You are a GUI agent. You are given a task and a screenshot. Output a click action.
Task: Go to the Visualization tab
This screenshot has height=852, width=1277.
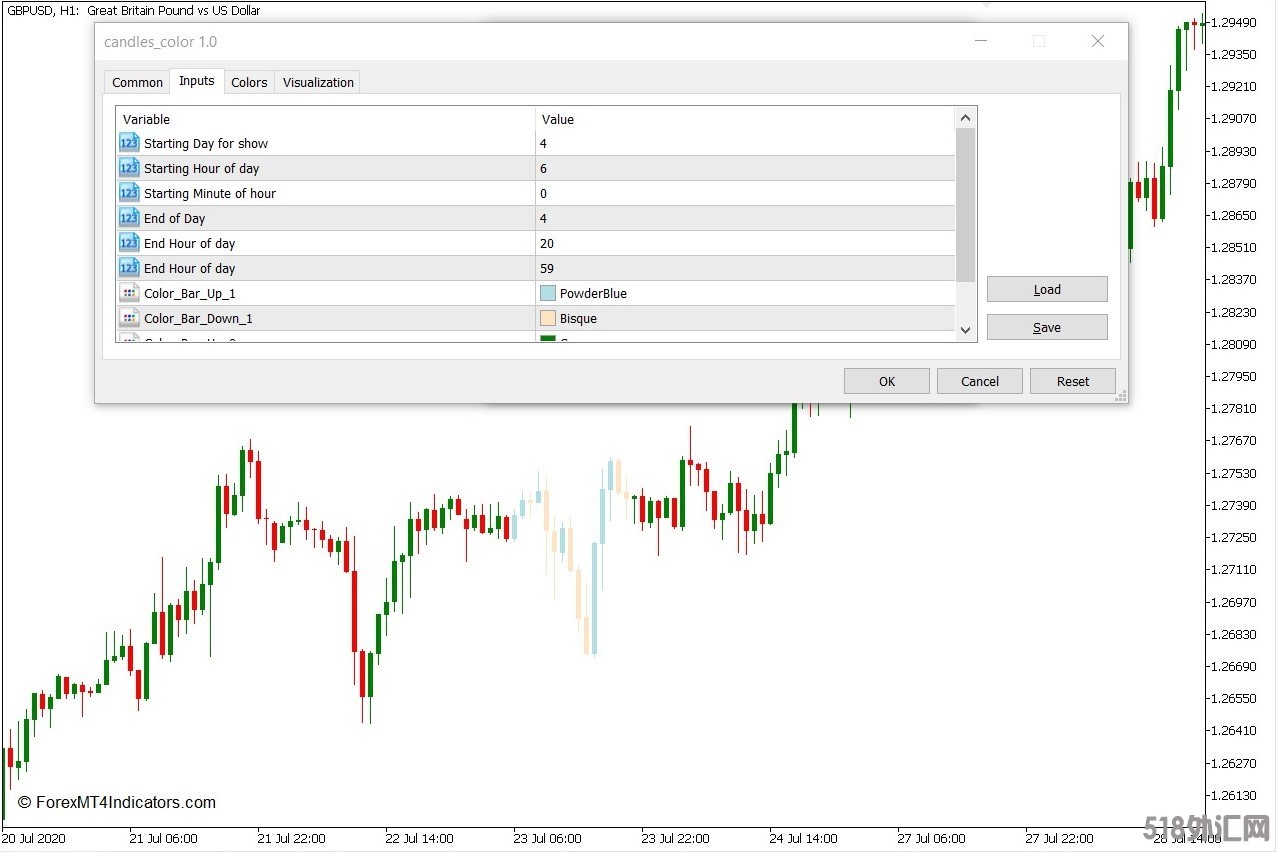(x=318, y=82)
